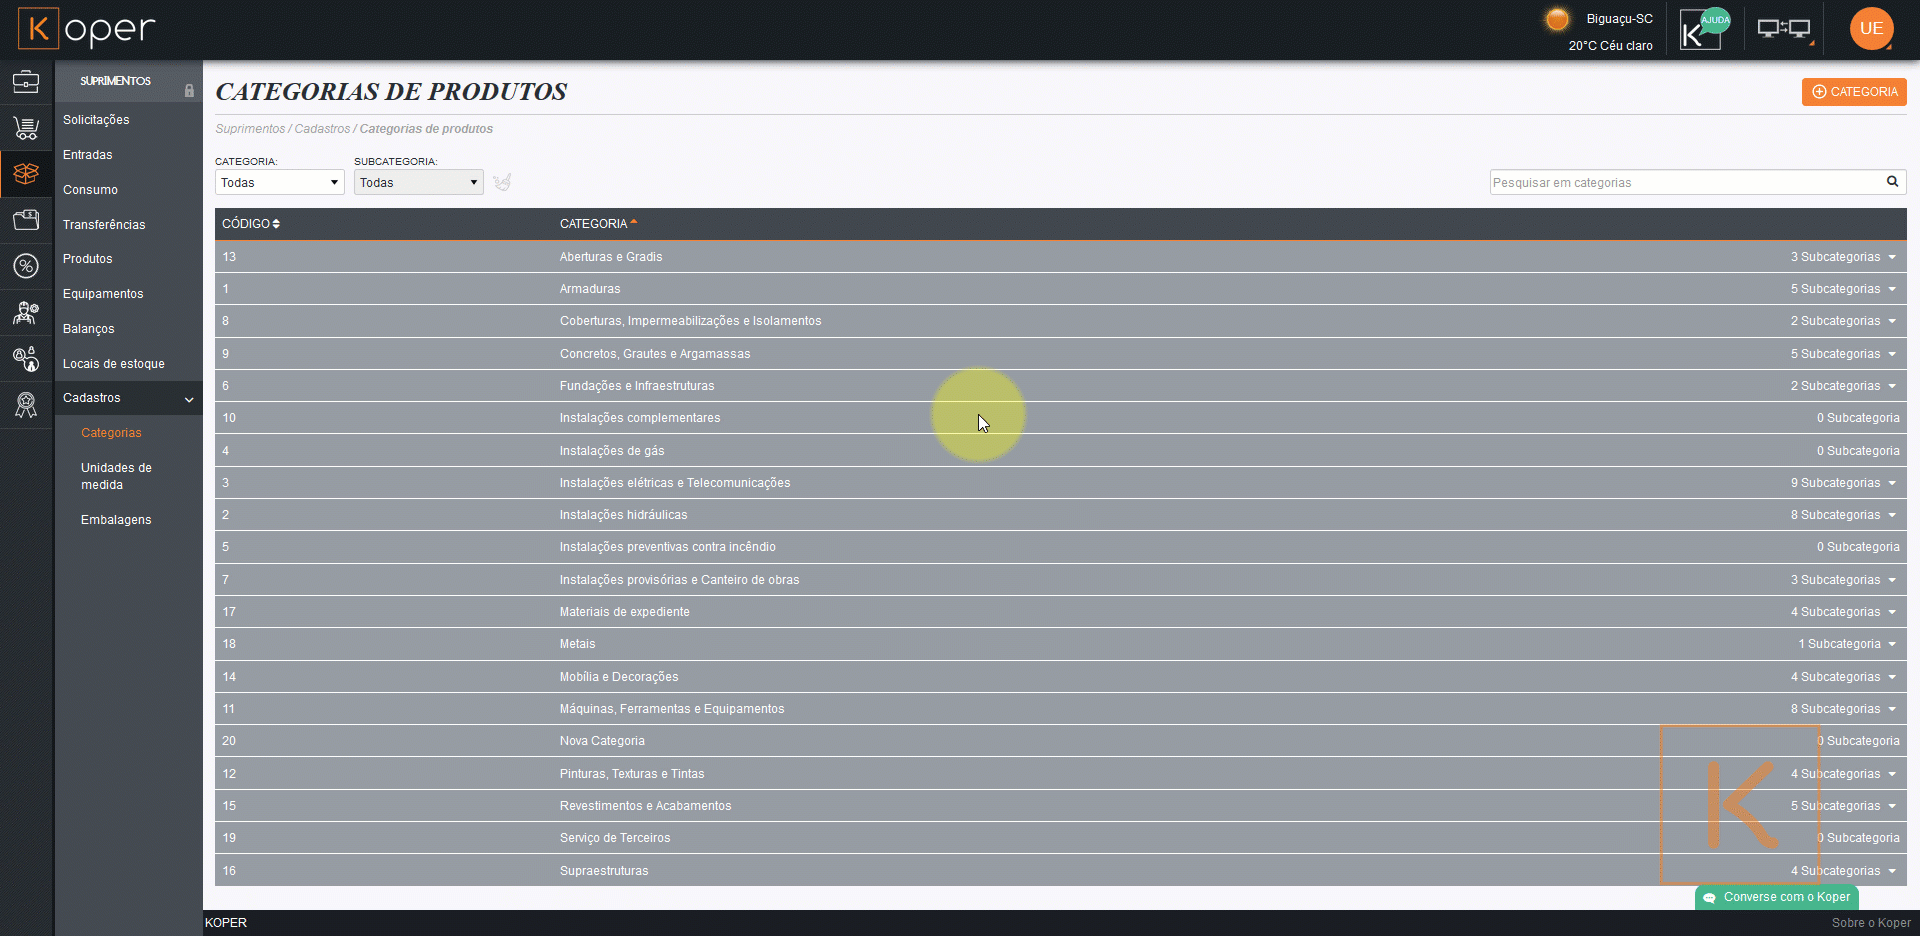This screenshot has height=936, width=1920.
Task: Click the two-monitors switch icon
Action: pyautogui.click(x=1784, y=30)
